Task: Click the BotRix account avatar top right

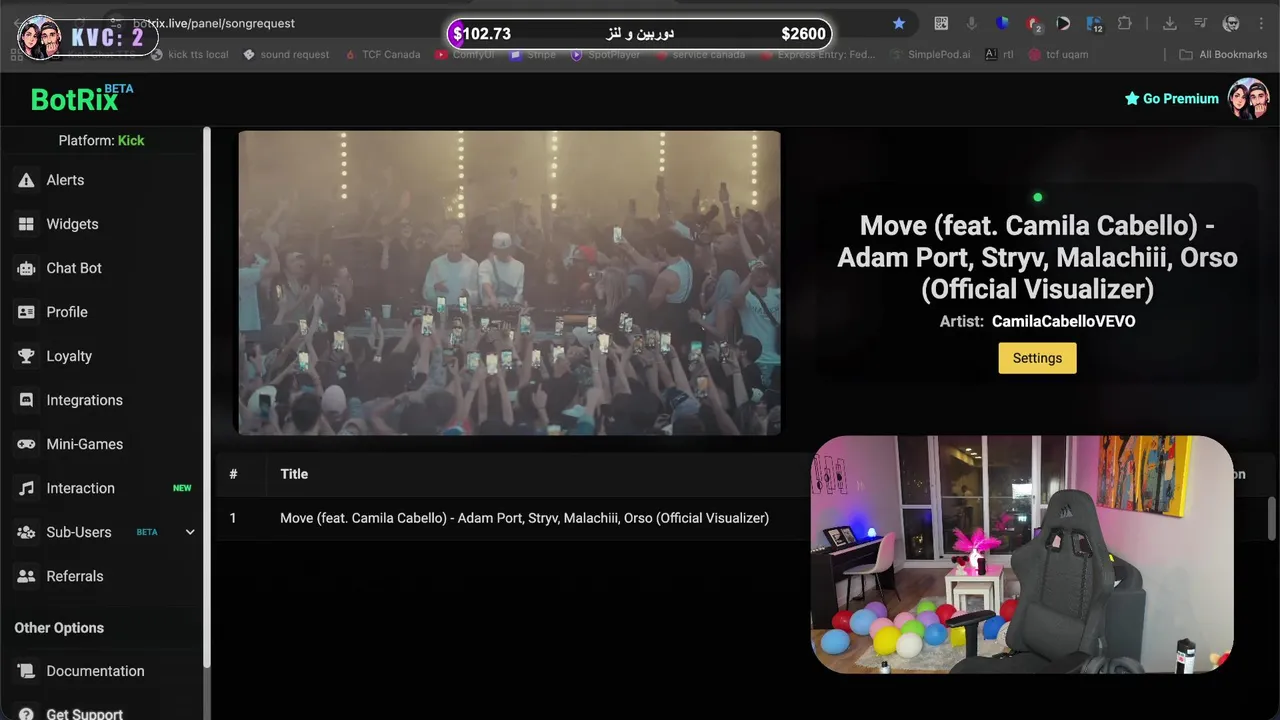Action: [x=1248, y=99]
